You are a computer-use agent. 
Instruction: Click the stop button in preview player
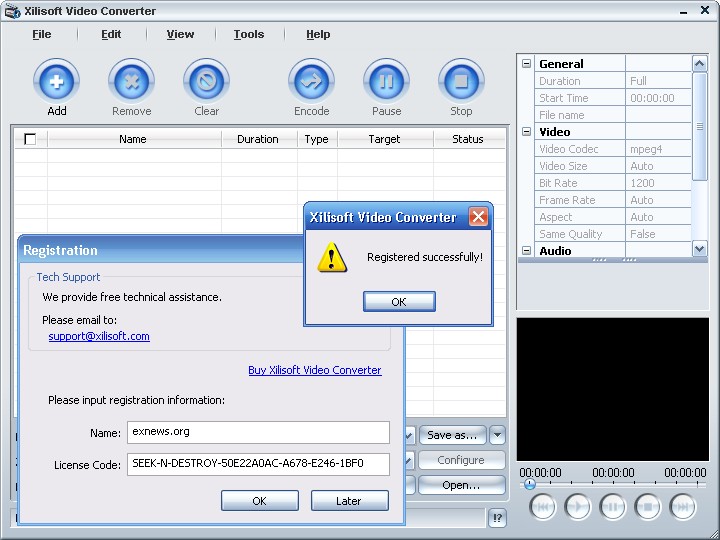point(647,506)
